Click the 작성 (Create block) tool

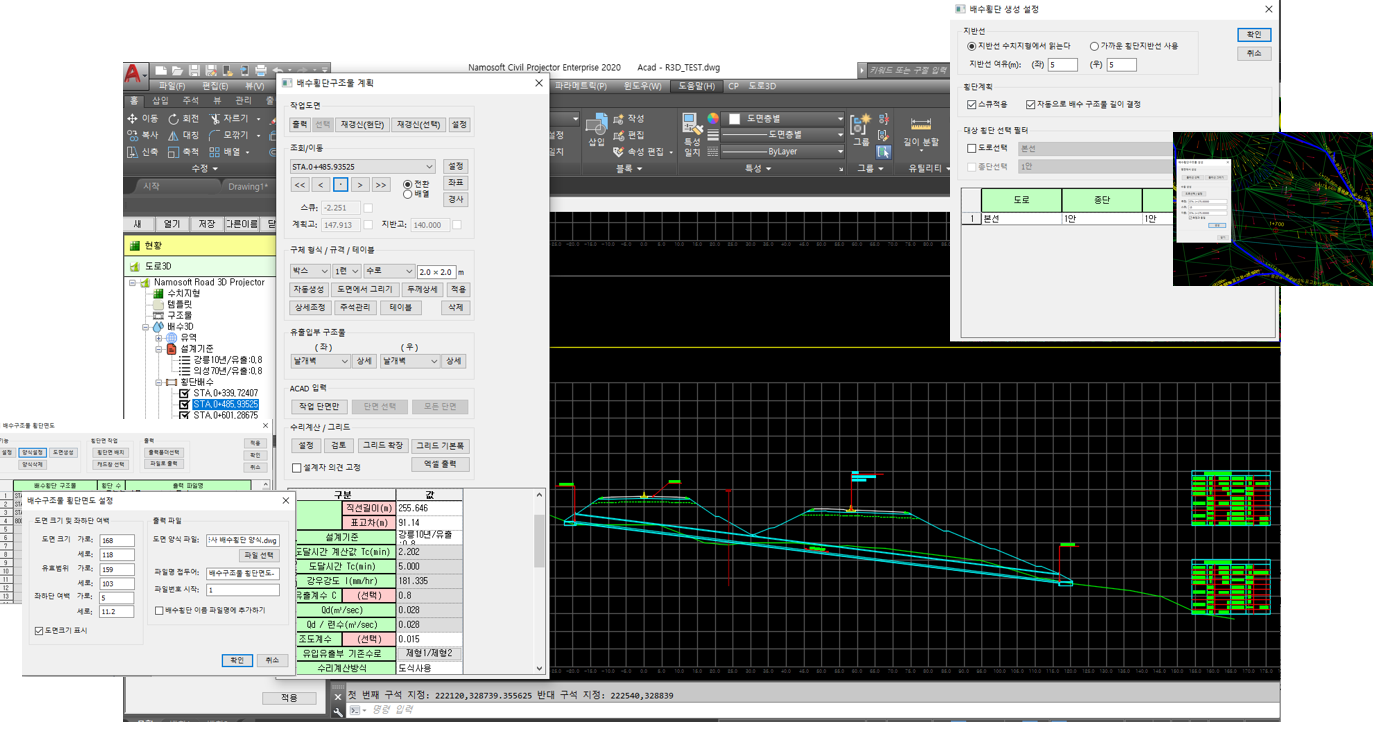pos(629,119)
